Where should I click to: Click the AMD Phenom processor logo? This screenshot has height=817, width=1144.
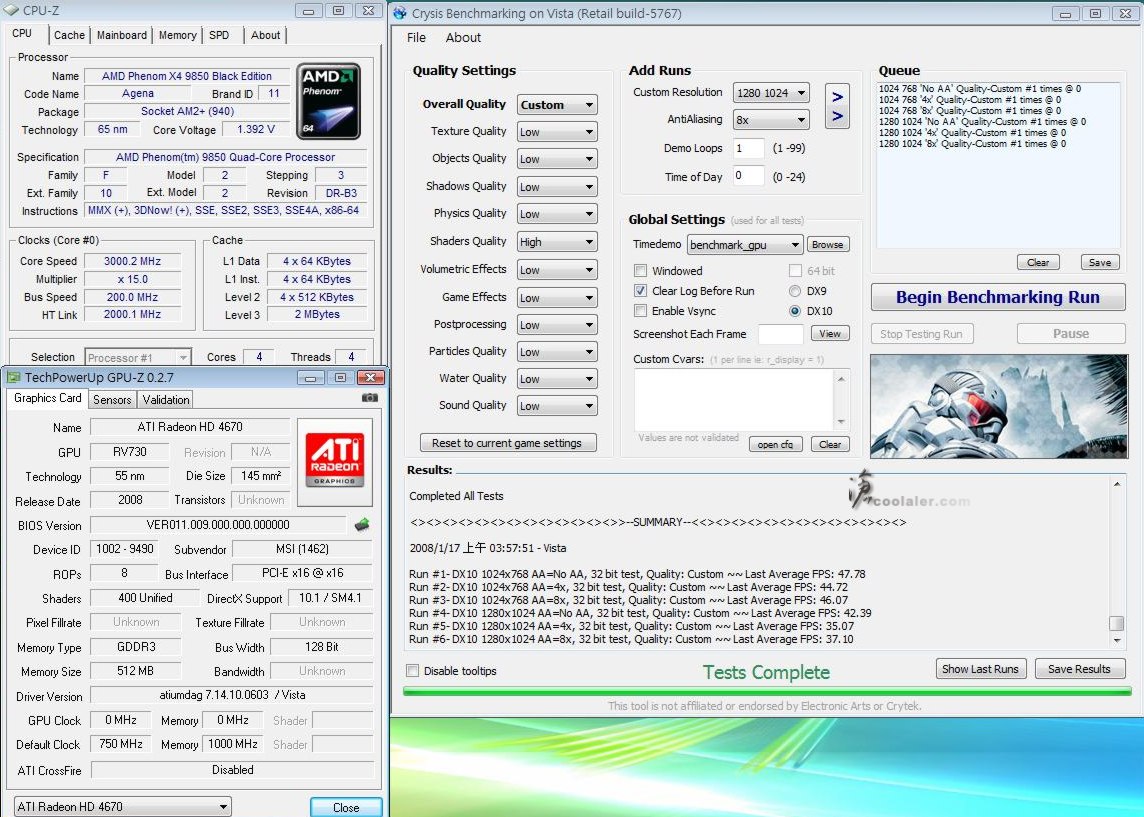tap(329, 101)
